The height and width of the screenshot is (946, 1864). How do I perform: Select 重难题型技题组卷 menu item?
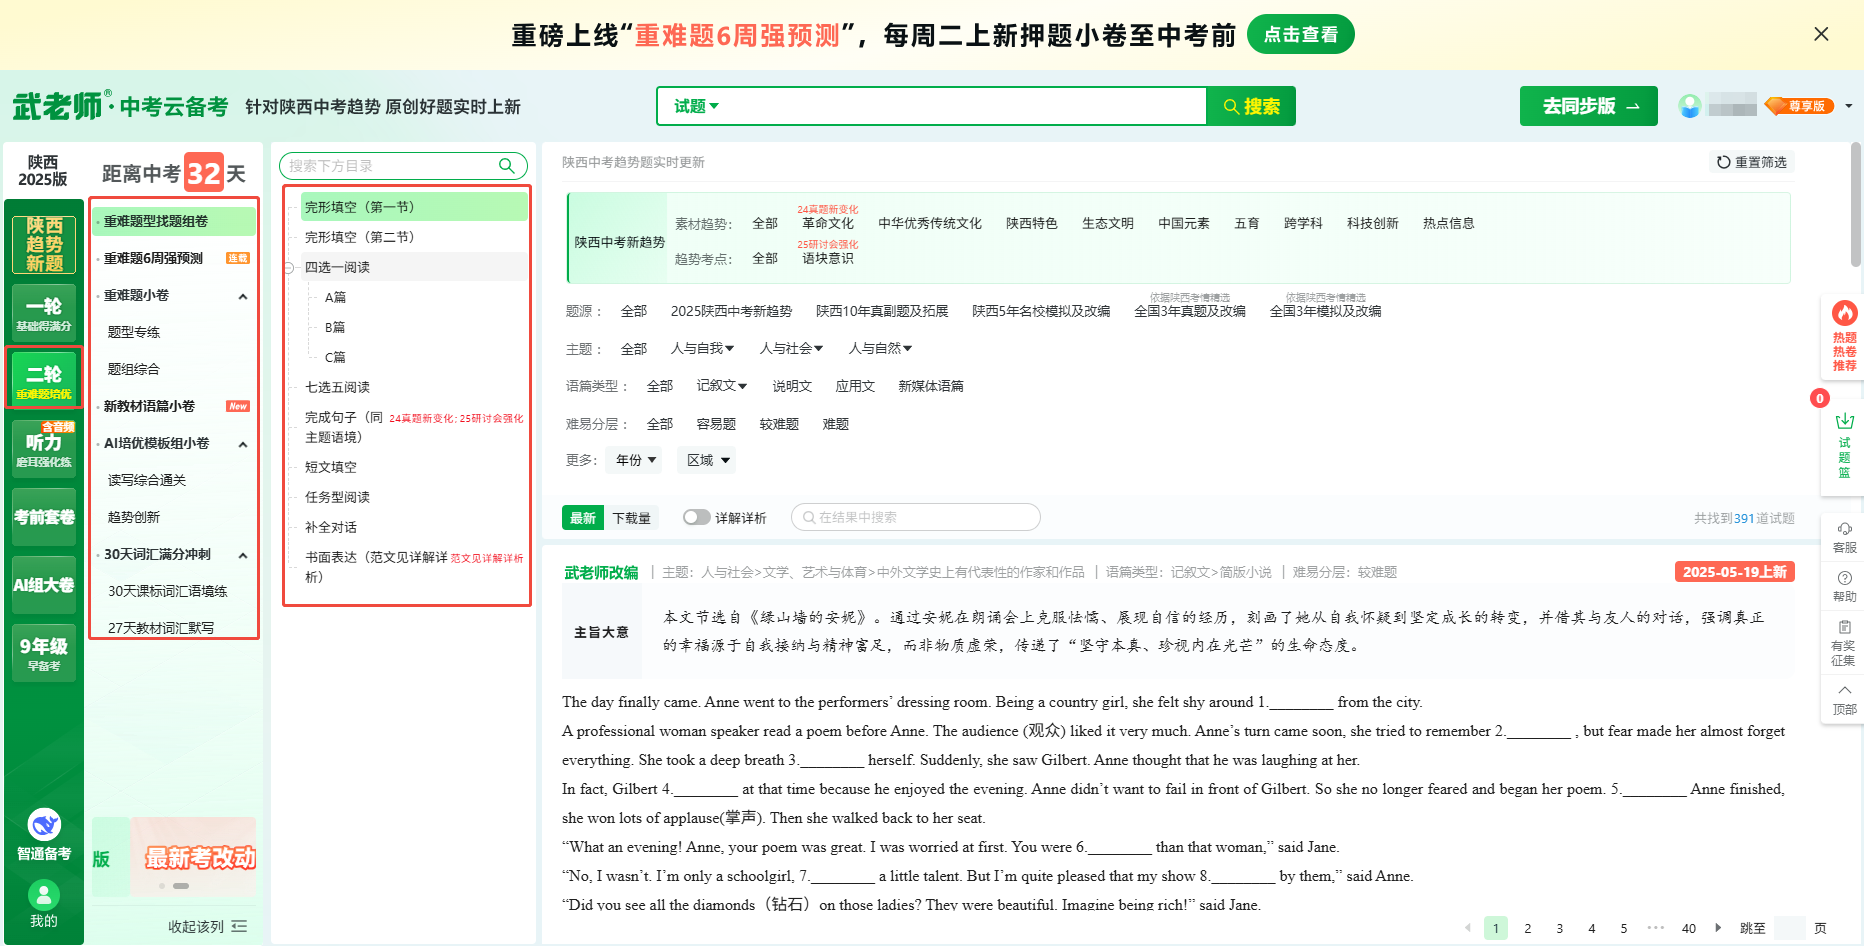click(174, 221)
